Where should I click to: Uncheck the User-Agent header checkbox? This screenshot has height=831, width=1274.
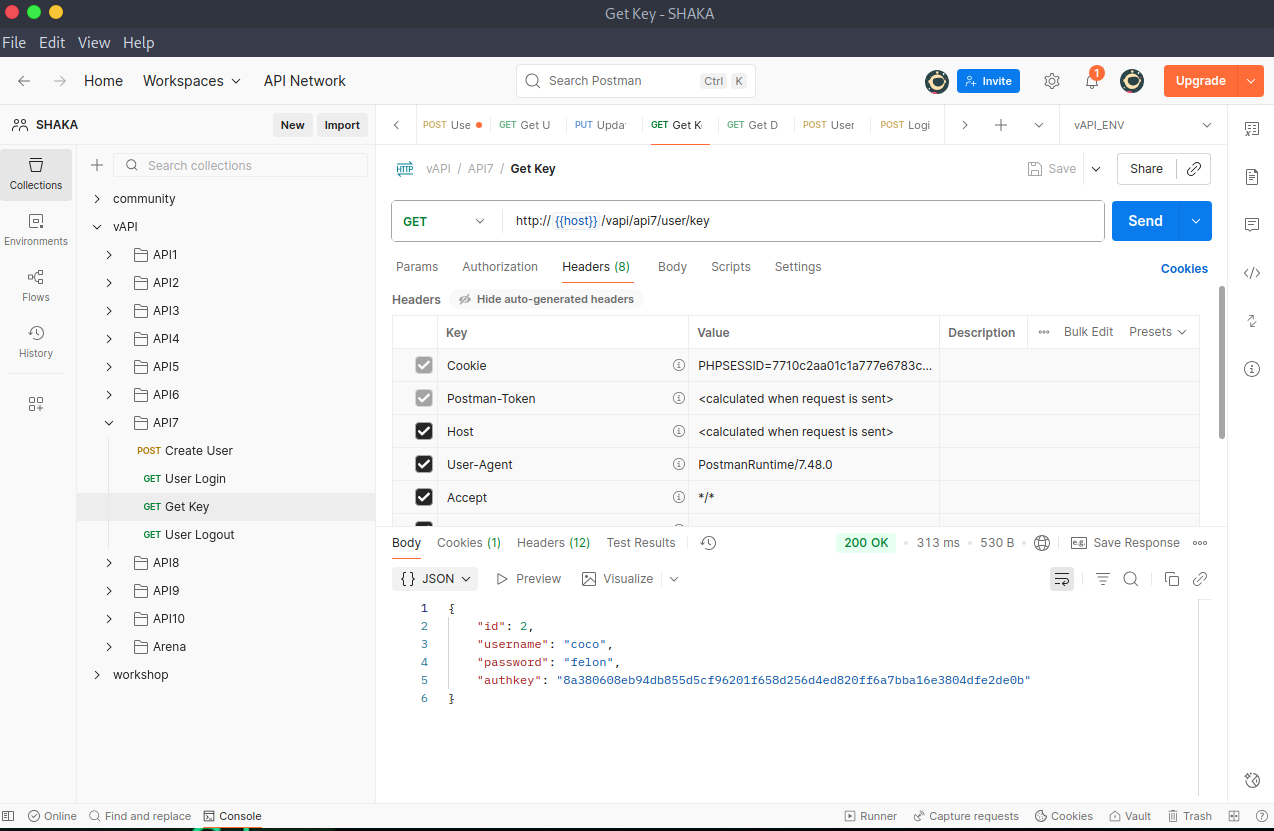point(424,465)
